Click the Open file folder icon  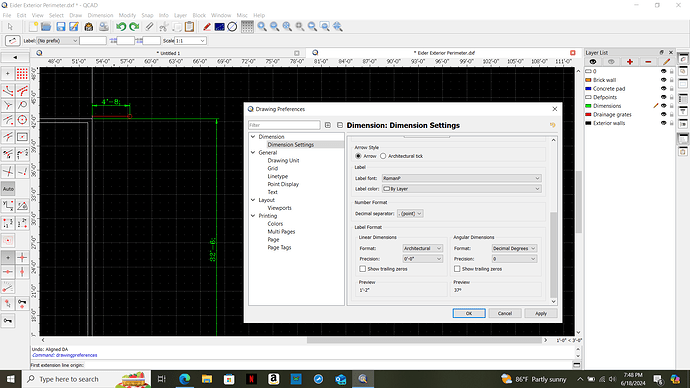(46, 27)
